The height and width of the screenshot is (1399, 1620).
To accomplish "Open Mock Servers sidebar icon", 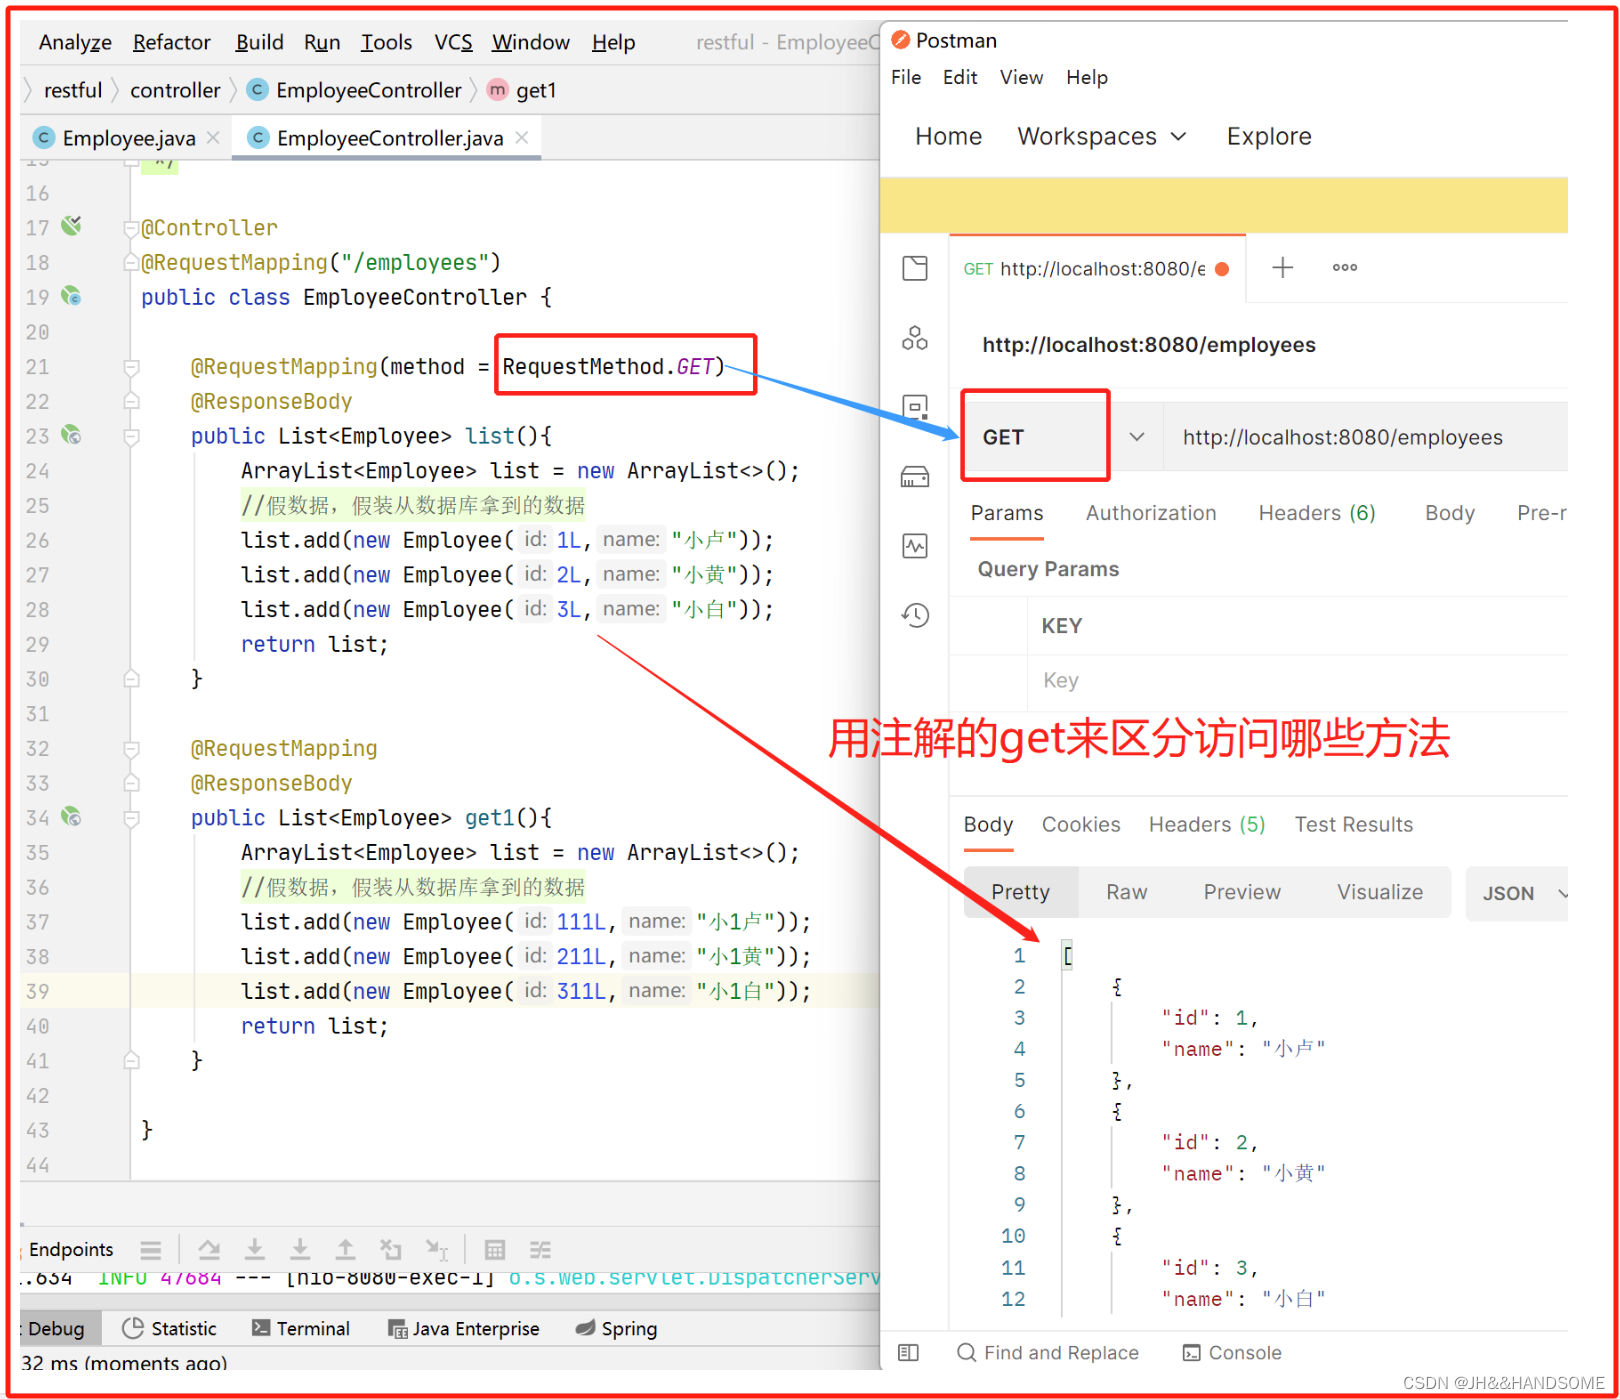I will pyautogui.click(x=915, y=477).
